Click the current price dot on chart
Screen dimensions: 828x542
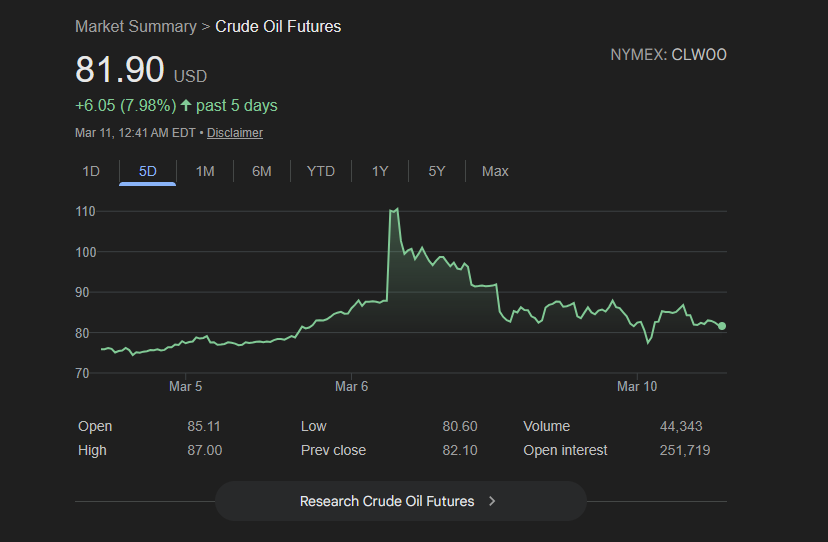click(722, 326)
